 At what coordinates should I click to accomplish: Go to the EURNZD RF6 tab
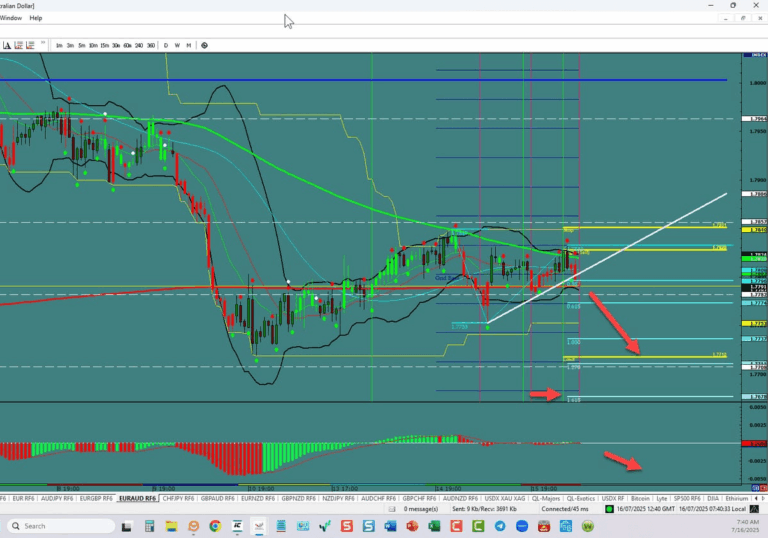(x=258, y=498)
